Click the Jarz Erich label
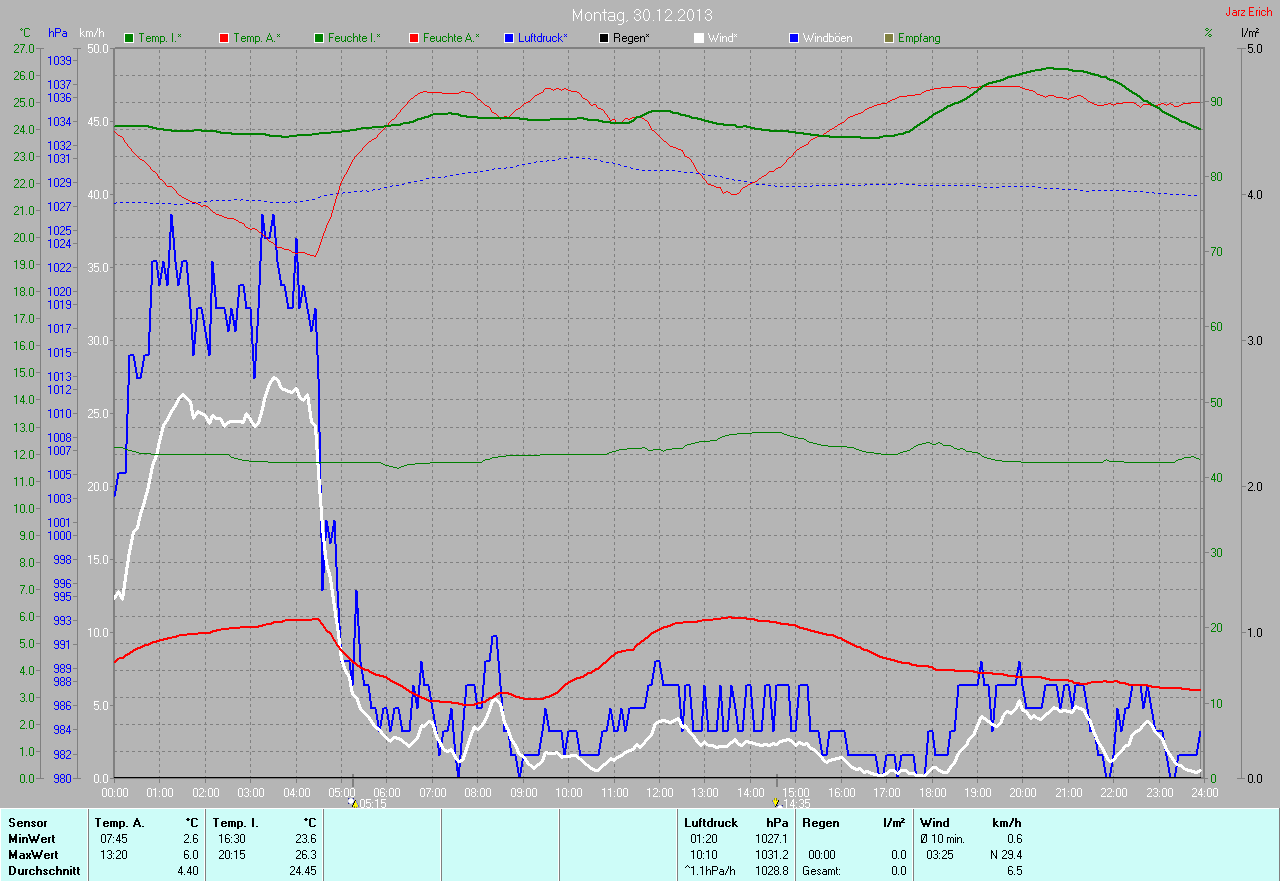Image resolution: width=1280 pixels, height=881 pixels. (1248, 12)
